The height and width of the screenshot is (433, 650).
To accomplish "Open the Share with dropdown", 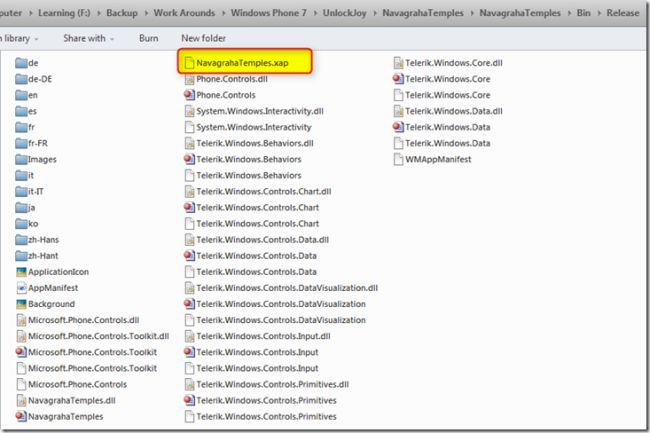I will (x=89, y=38).
